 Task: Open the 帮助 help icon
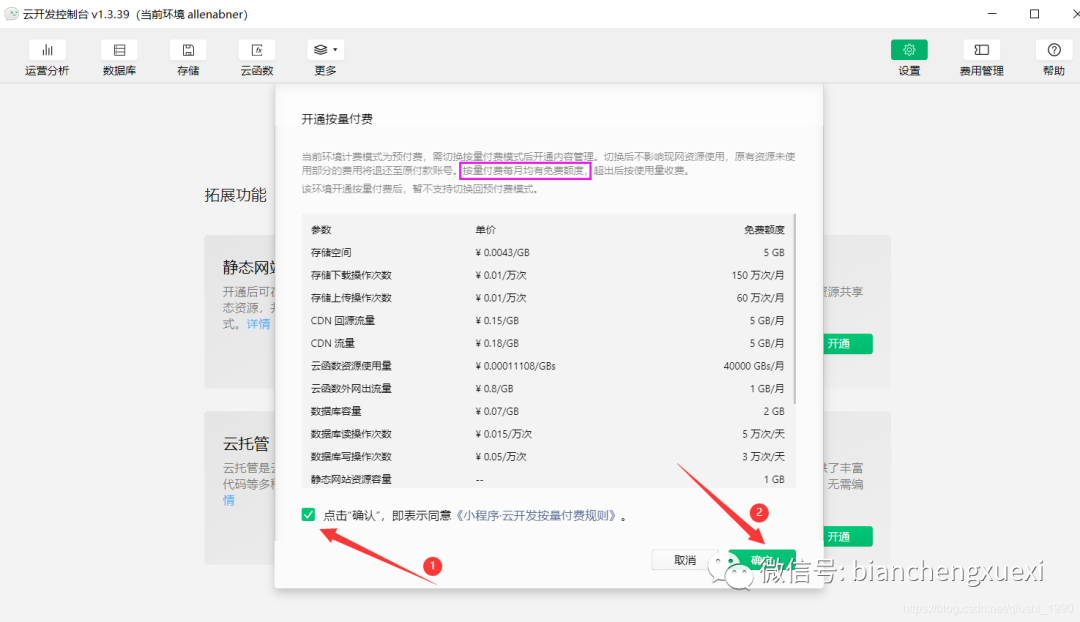coord(1054,58)
